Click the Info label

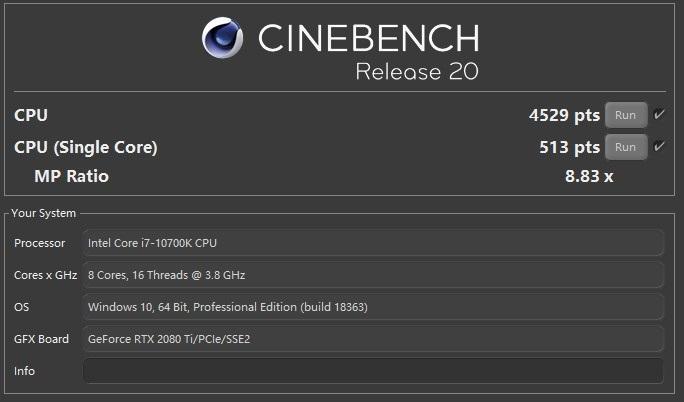point(24,371)
